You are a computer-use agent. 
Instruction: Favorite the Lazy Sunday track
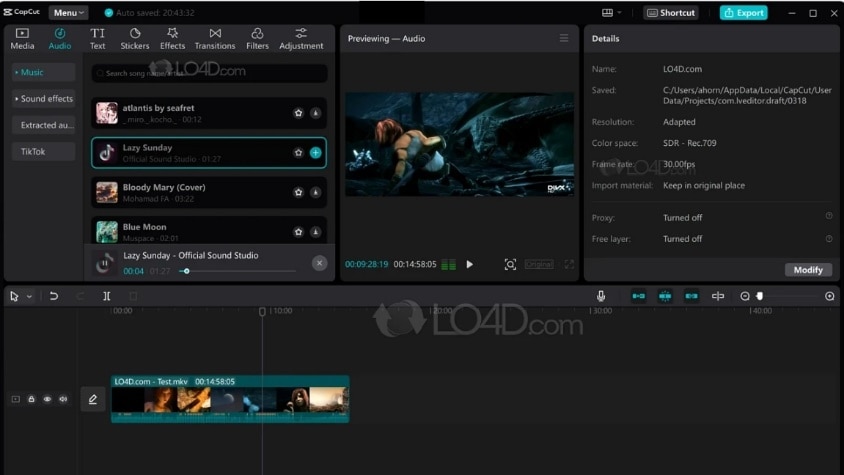[298, 153]
